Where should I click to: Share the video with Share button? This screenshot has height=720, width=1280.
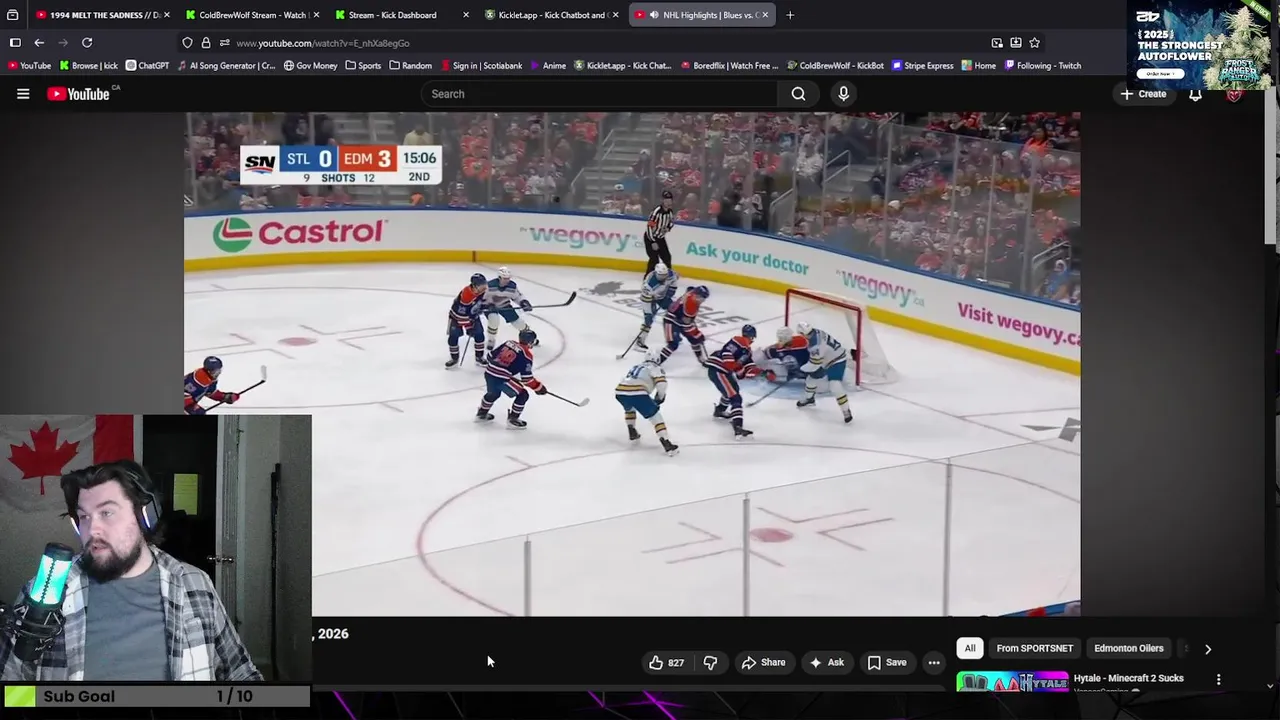(763, 662)
